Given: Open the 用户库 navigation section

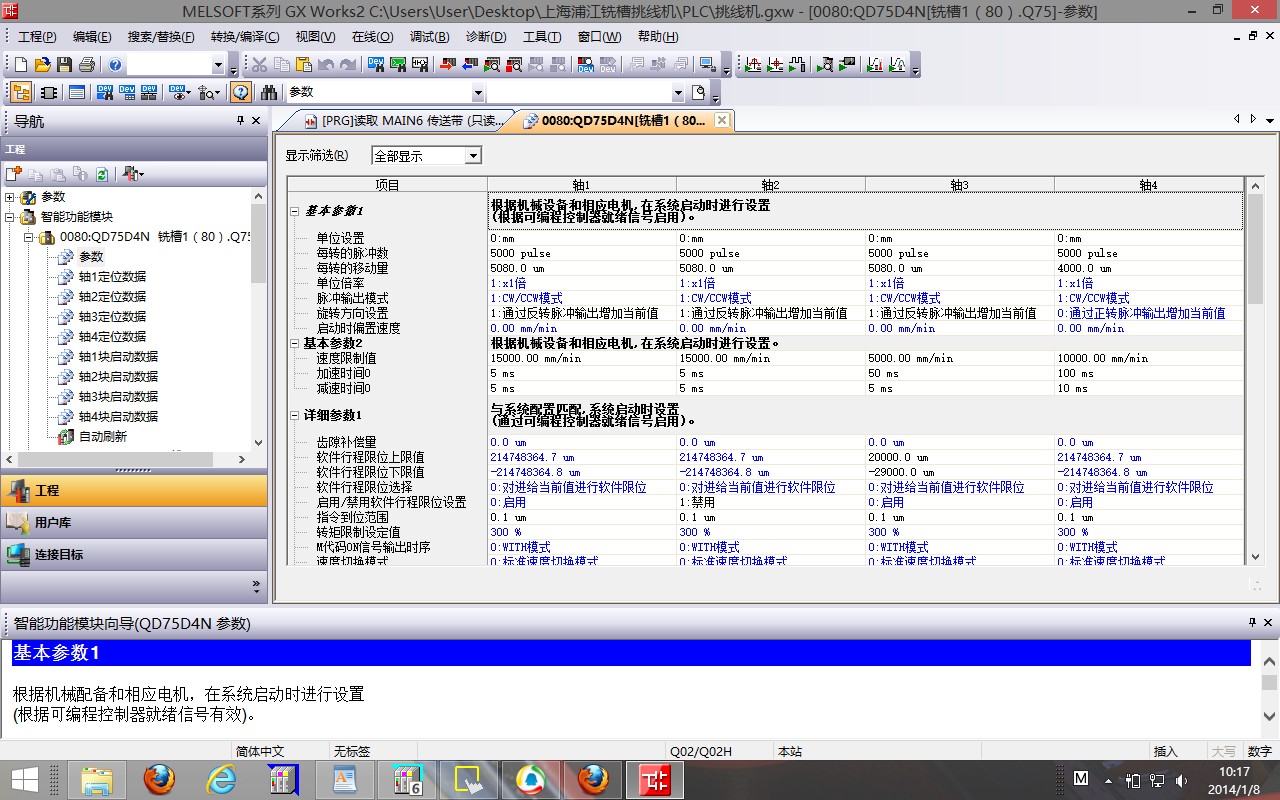Looking at the screenshot, I should coord(52,523).
